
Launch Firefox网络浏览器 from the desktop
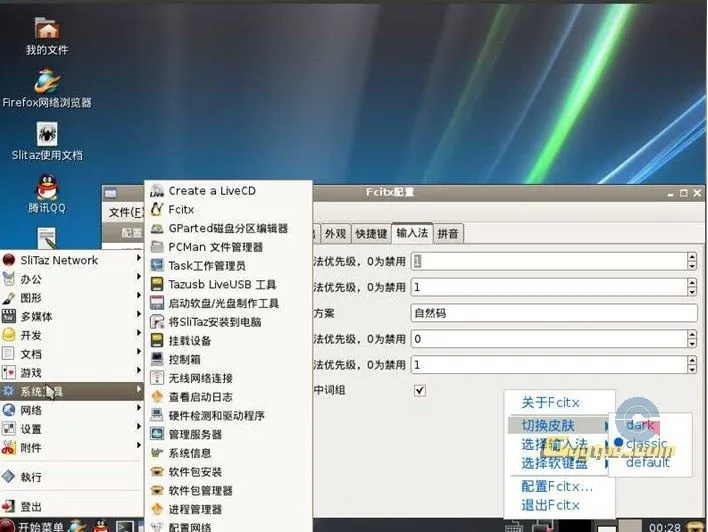pos(47,89)
